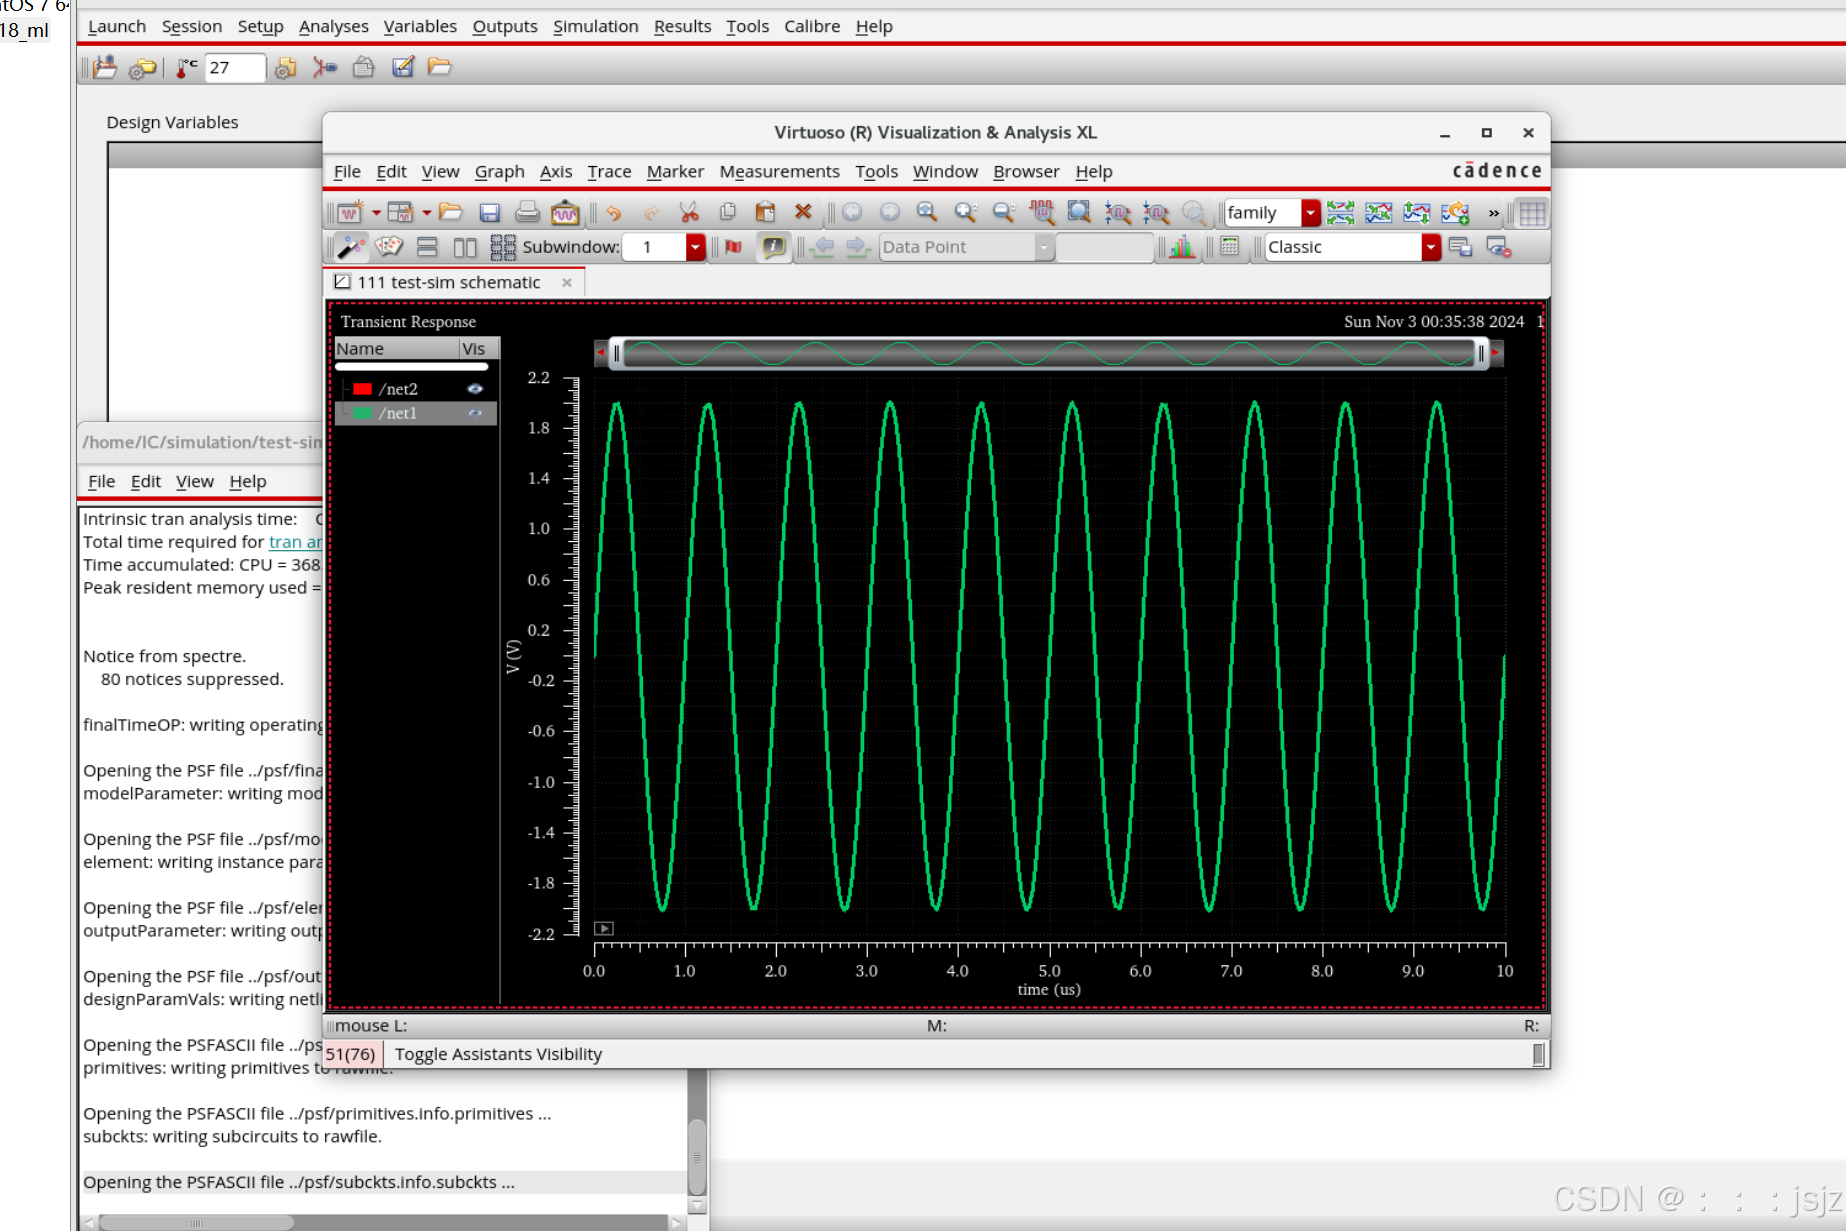Click the new subwindow icon
Viewport: 1846px width, 1231px height.
(400, 212)
